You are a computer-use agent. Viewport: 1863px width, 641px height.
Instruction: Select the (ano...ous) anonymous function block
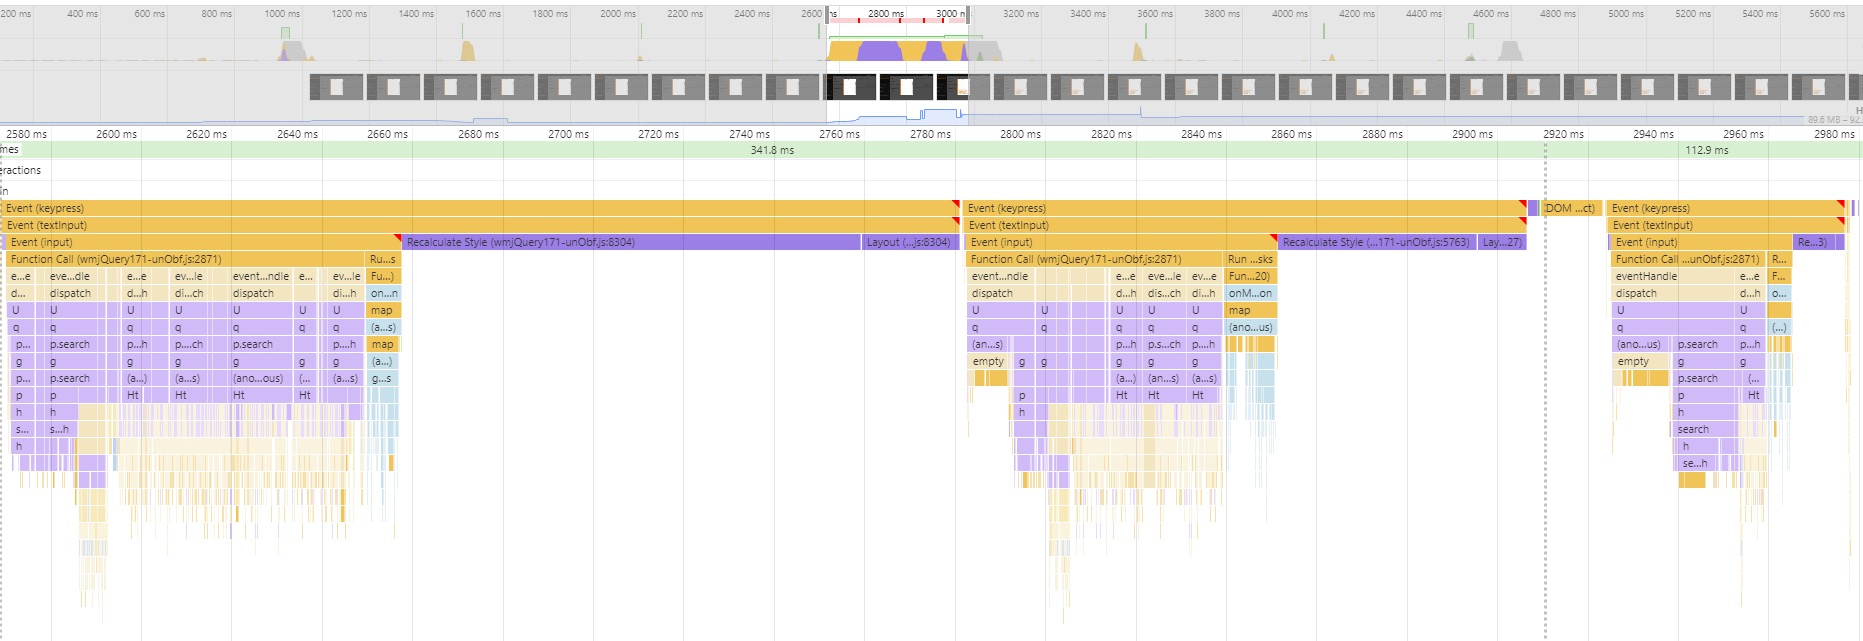click(x=258, y=378)
